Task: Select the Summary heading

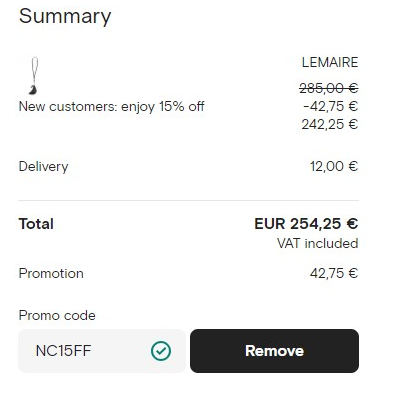Action: point(65,16)
